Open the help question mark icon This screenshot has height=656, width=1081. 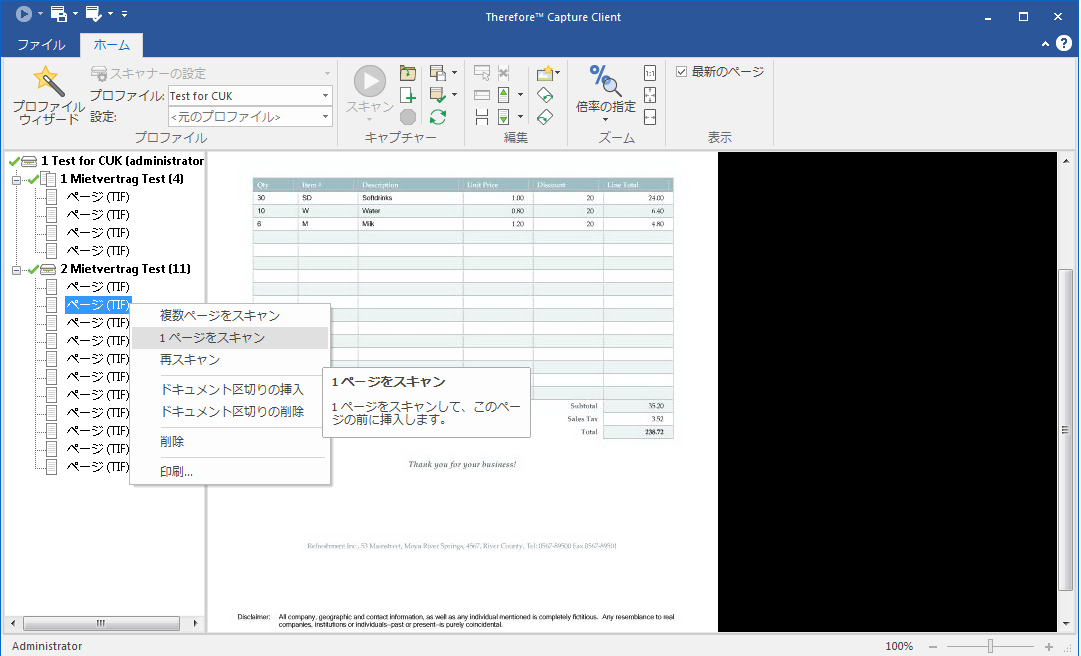(1064, 43)
